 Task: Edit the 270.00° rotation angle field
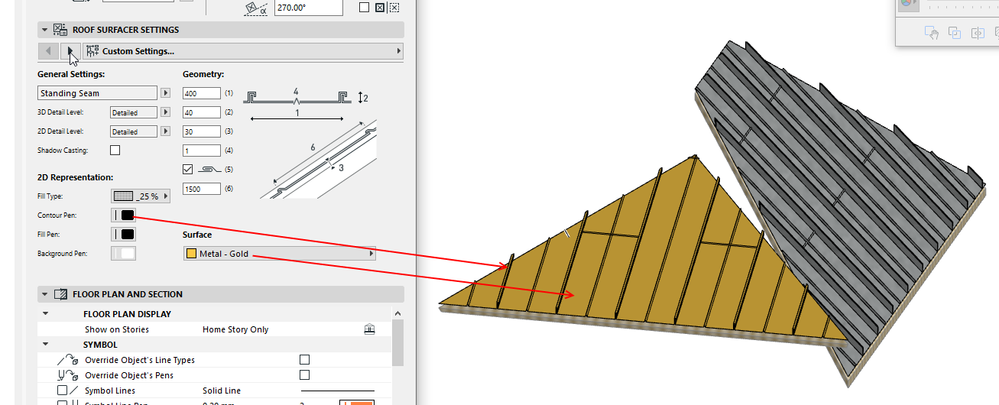[308, 8]
